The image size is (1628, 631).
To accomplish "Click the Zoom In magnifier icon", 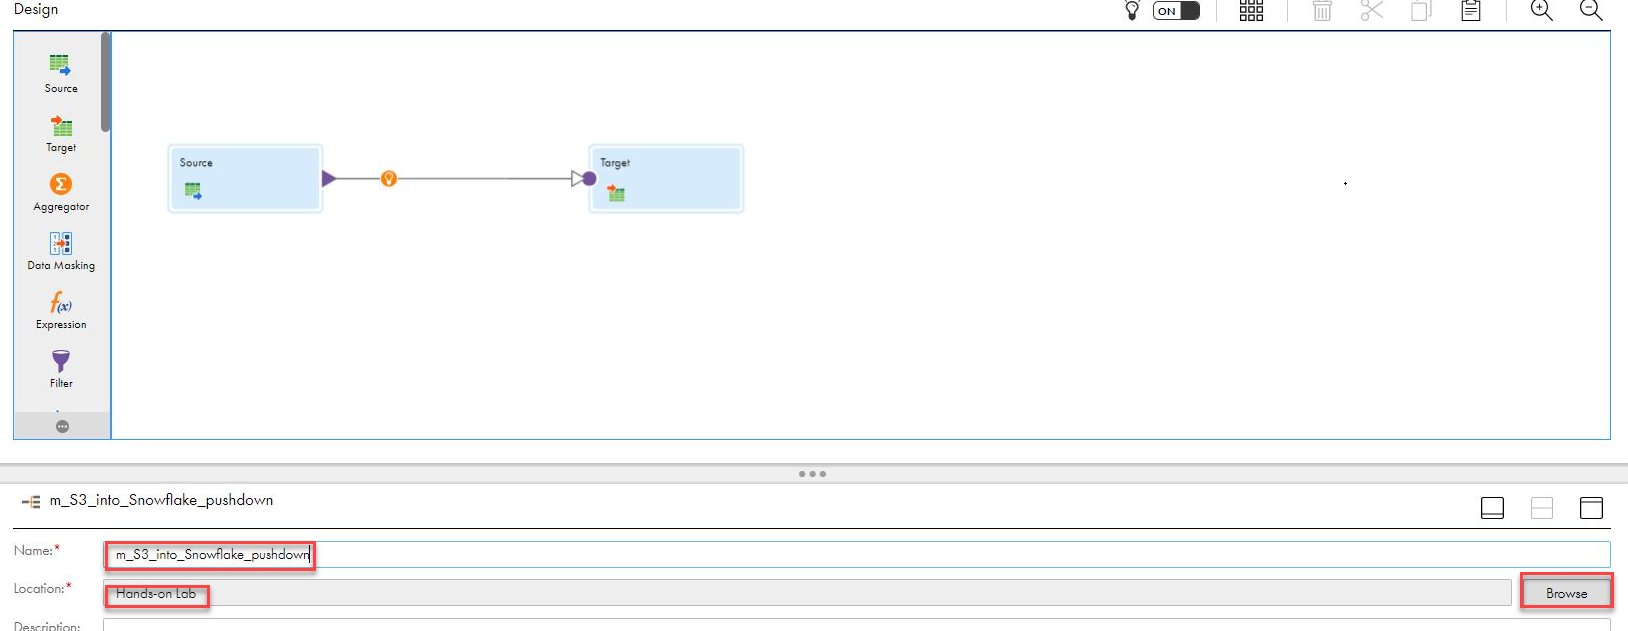I will (1541, 11).
